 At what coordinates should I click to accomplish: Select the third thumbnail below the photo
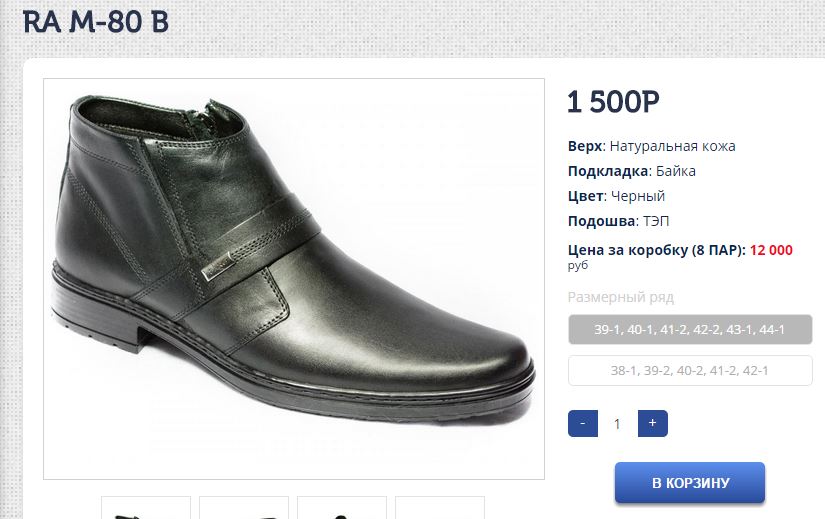pos(342,508)
